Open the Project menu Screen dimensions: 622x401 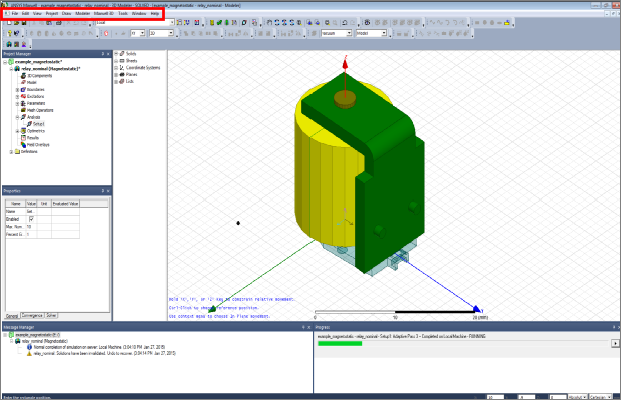click(52, 13)
